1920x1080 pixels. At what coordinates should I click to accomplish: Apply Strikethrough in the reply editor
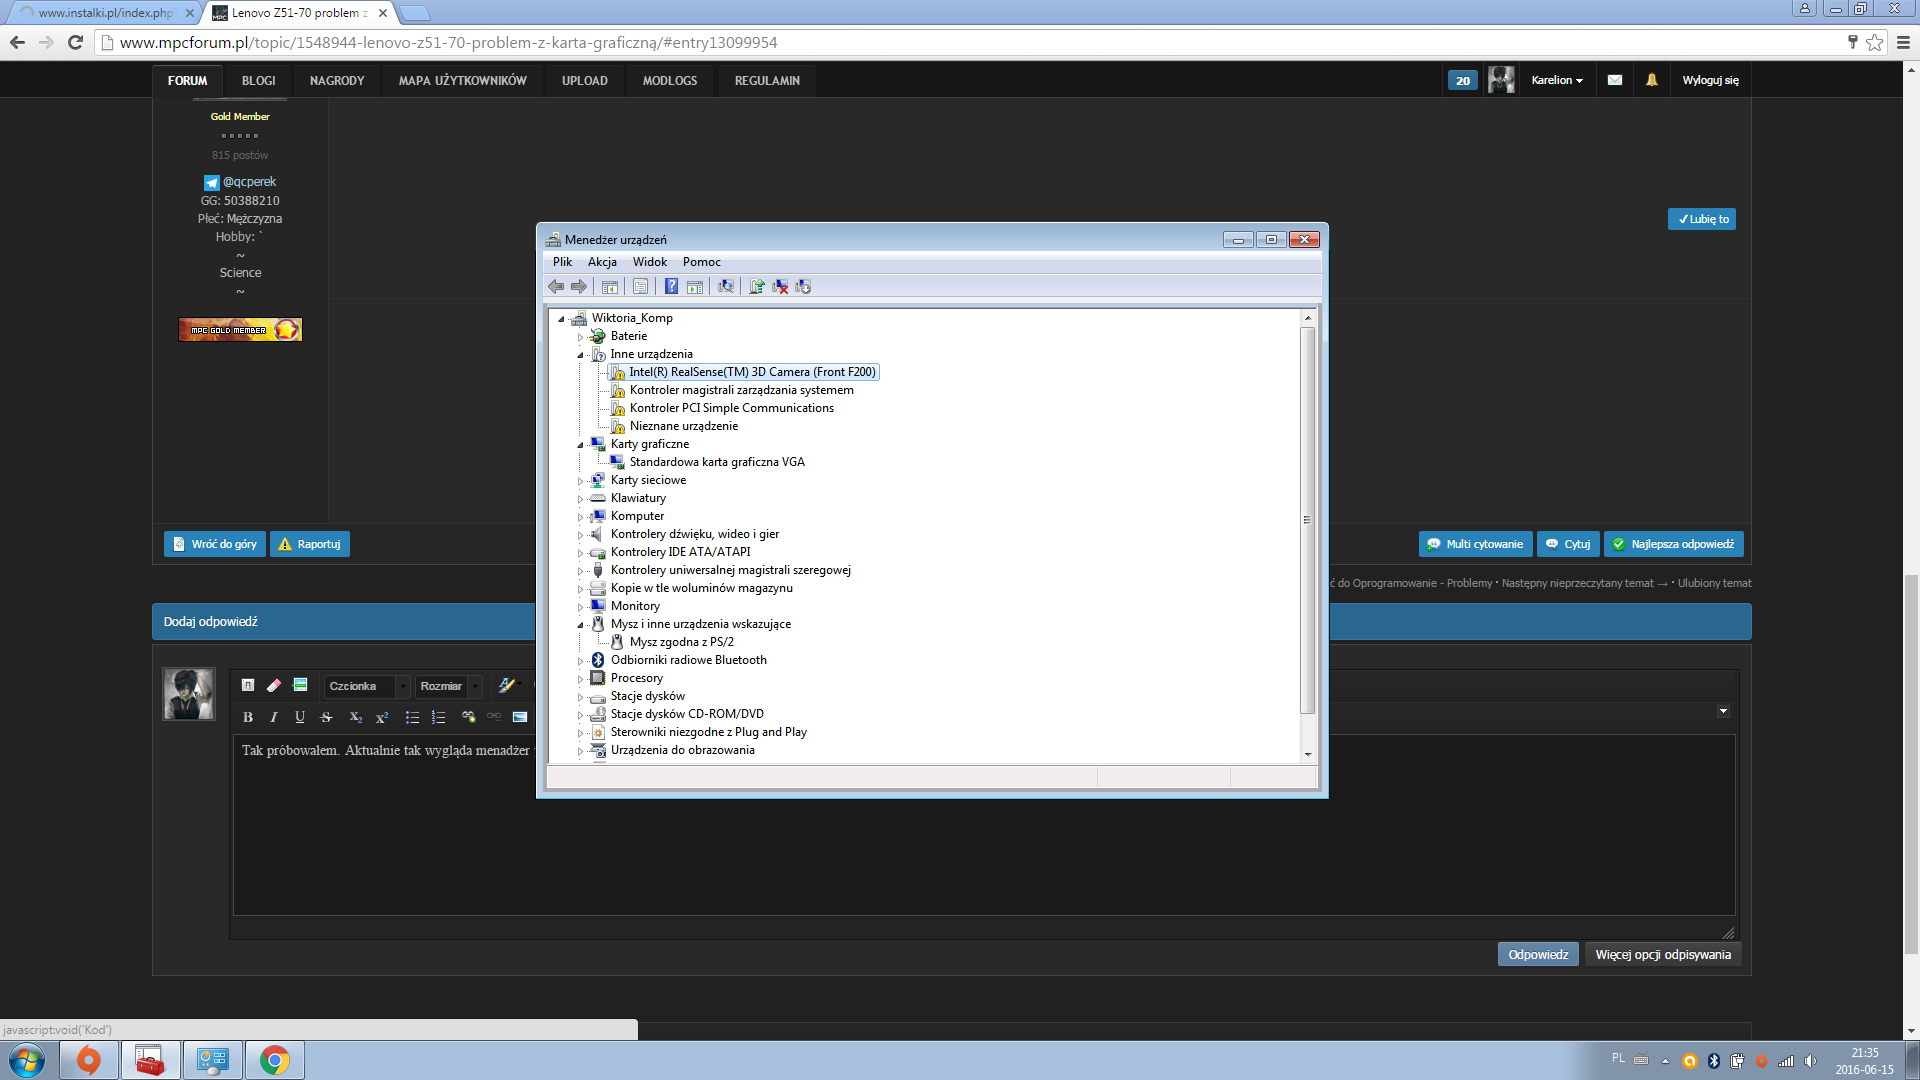(x=326, y=717)
